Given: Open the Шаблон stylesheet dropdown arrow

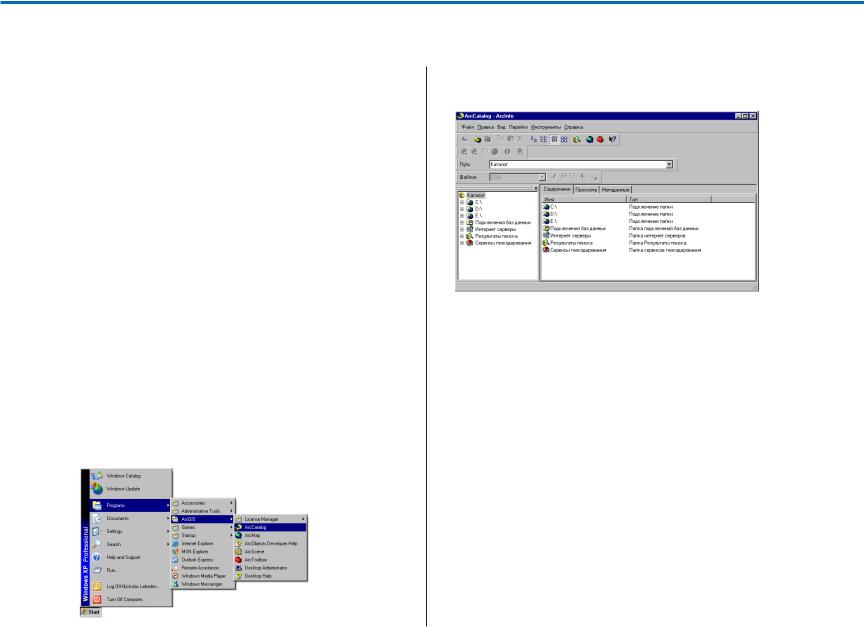Looking at the screenshot, I should click(x=542, y=177).
